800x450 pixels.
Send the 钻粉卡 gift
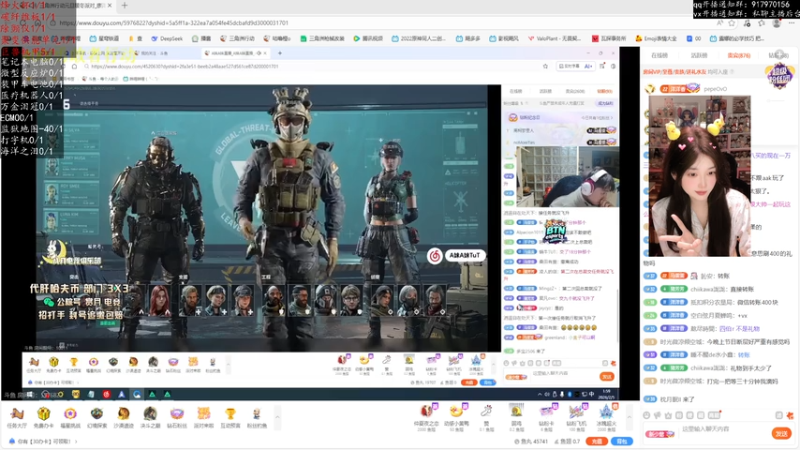click(x=546, y=417)
